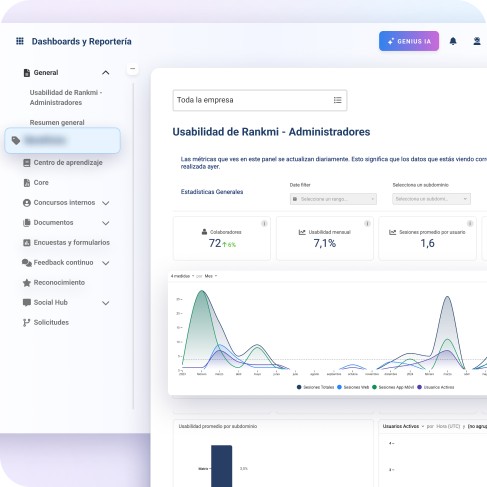Open the Solicitudes section
Image resolution: width=487 pixels, height=487 pixels.
tap(51, 323)
